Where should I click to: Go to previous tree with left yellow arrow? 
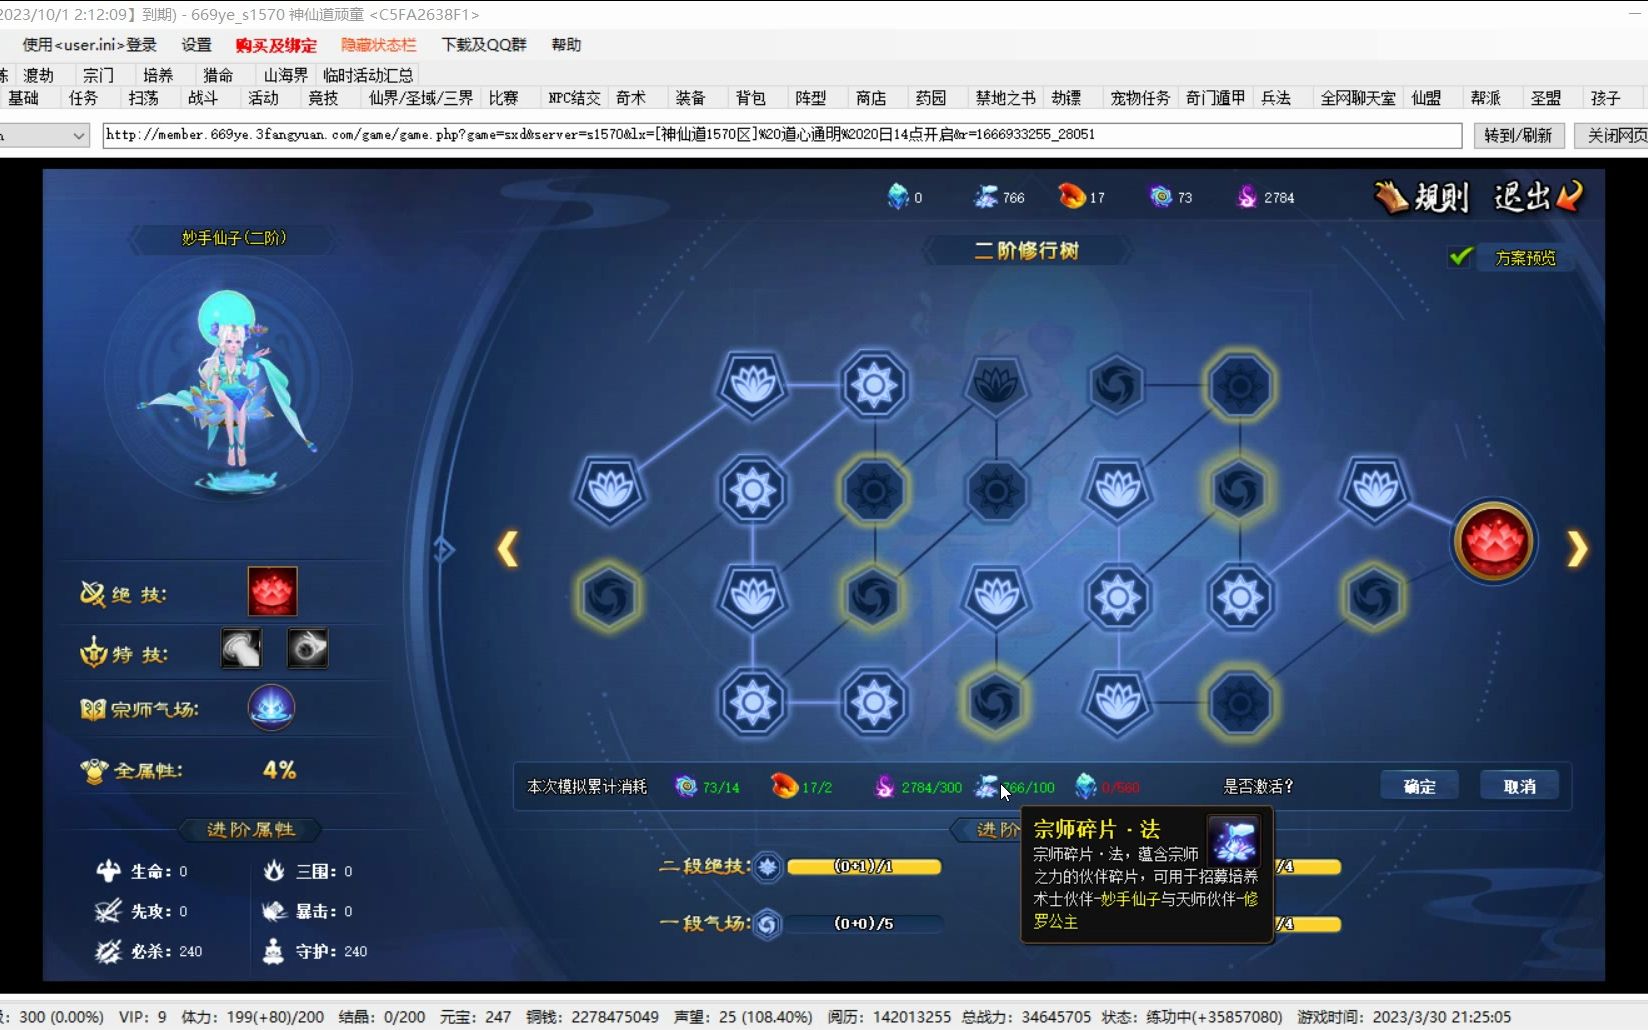(x=508, y=548)
